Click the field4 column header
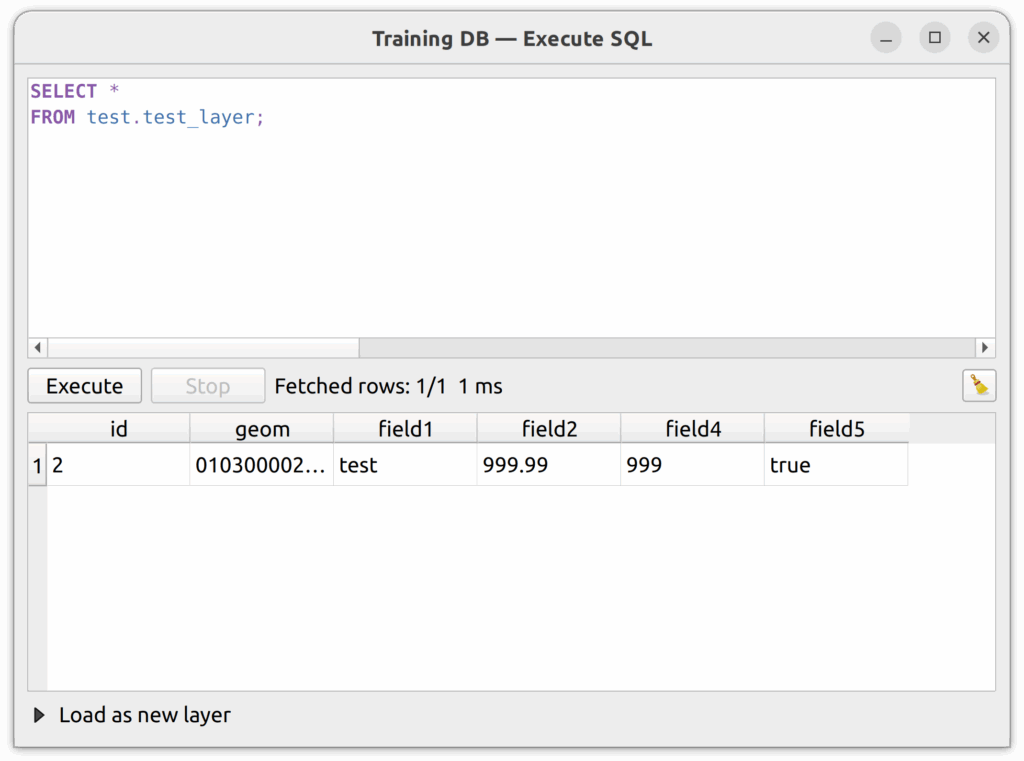The width and height of the screenshot is (1024, 761). (x=693, y=429)
